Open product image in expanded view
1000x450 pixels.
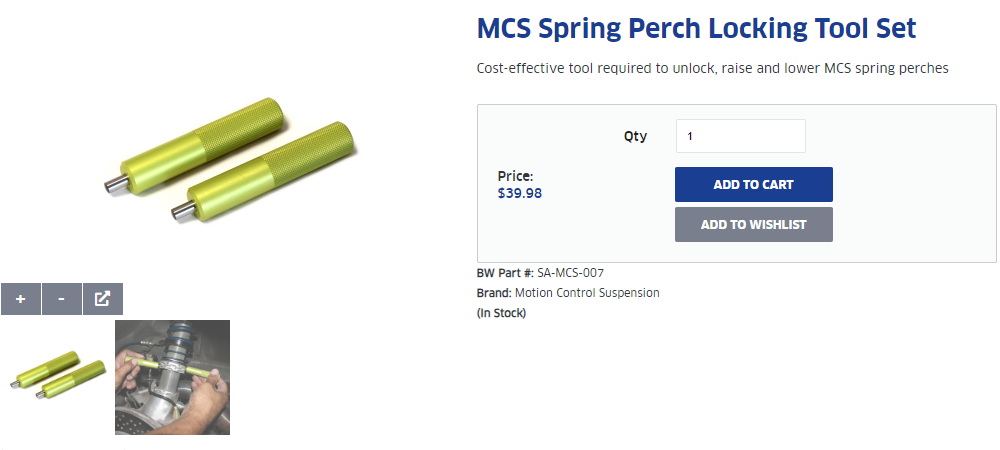(102, 299)
